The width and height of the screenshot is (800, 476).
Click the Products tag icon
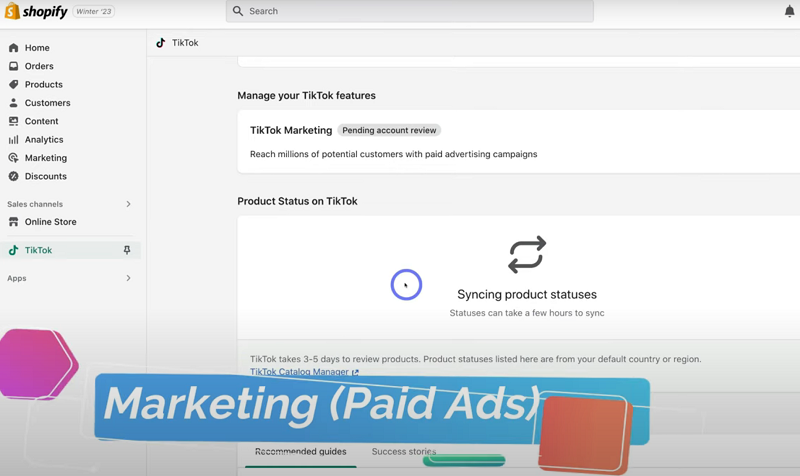tap(14, 84)
